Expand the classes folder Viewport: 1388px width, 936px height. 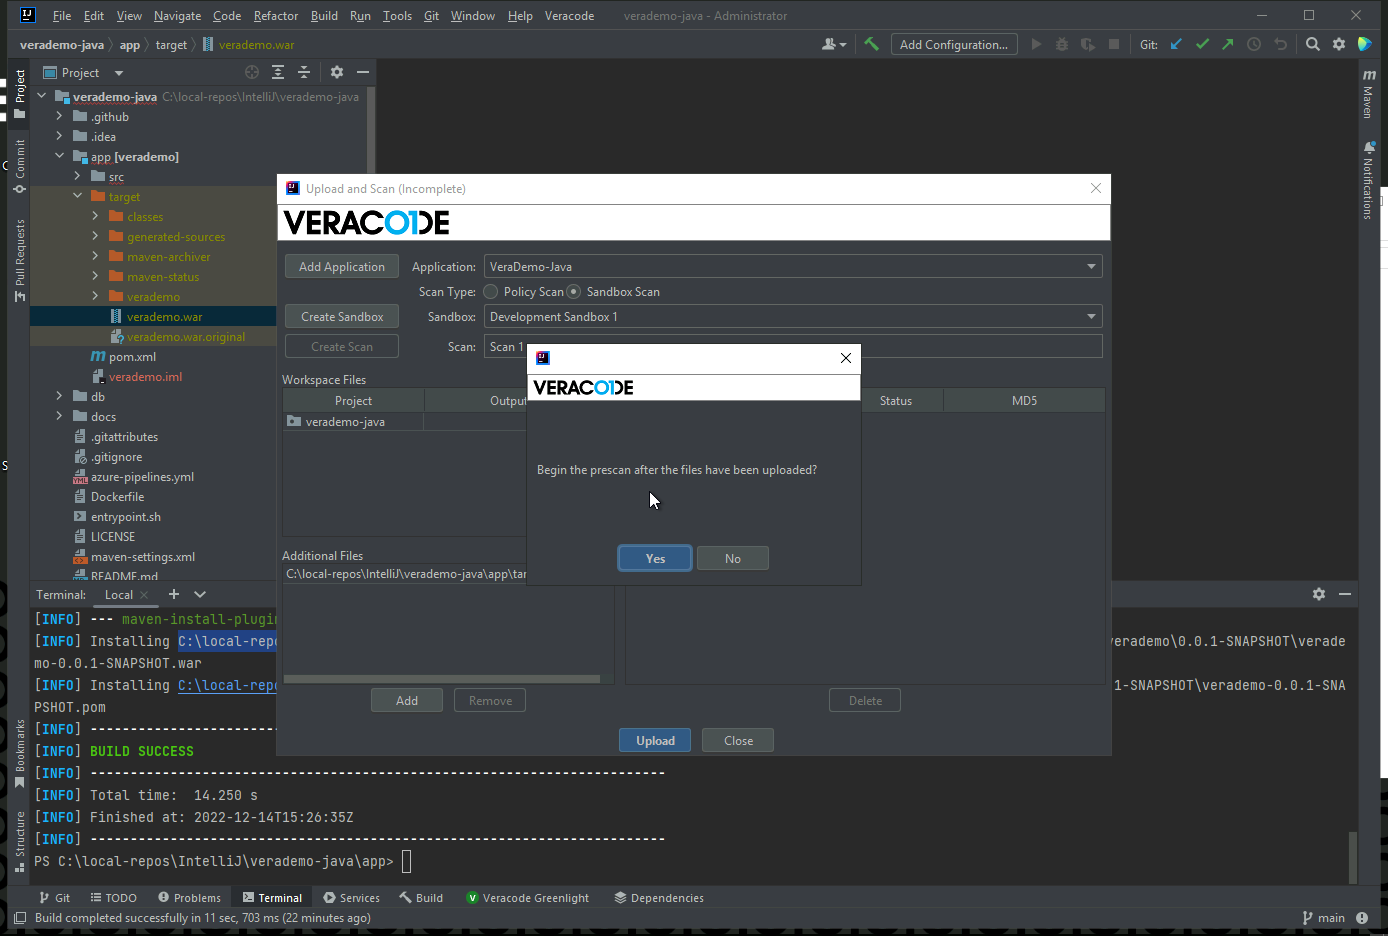pyautogui.click(x=95, y=216)
